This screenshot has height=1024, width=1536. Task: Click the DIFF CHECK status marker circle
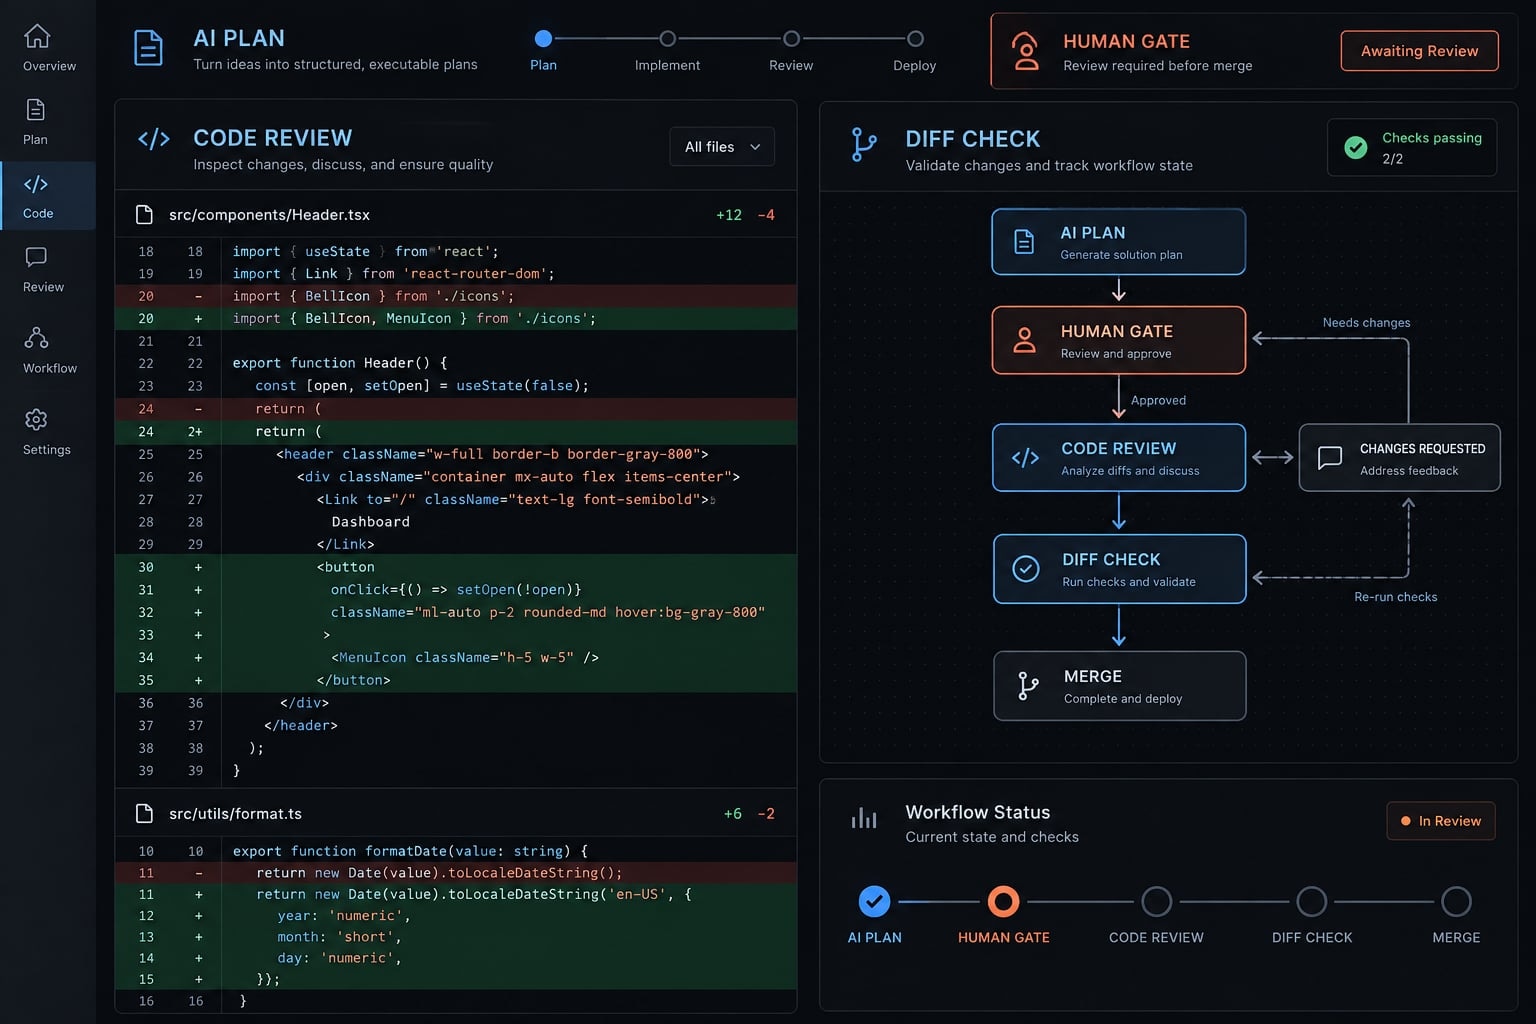pos(1311,902)
